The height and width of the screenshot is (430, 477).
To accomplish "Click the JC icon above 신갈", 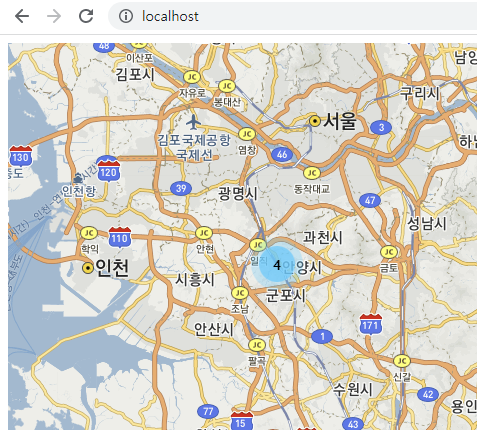I will [x=402, y=361].
